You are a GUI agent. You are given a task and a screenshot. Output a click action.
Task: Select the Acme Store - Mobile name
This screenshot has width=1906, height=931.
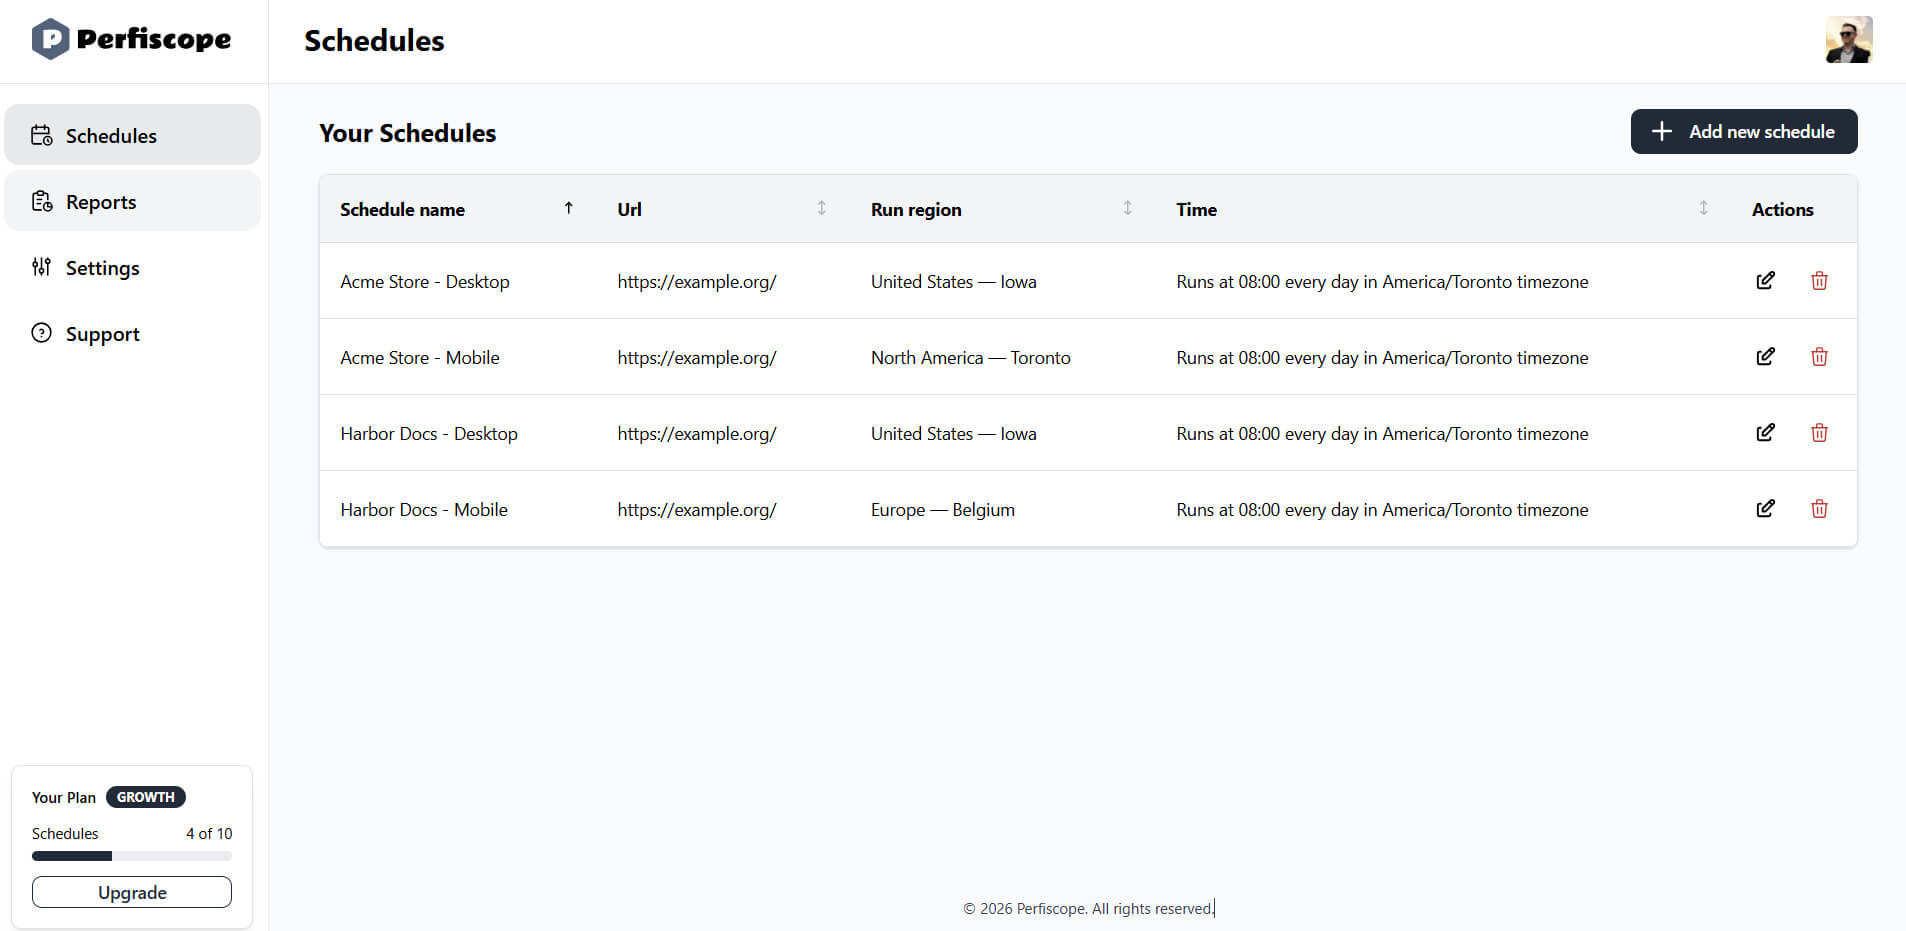click(420, 357)
